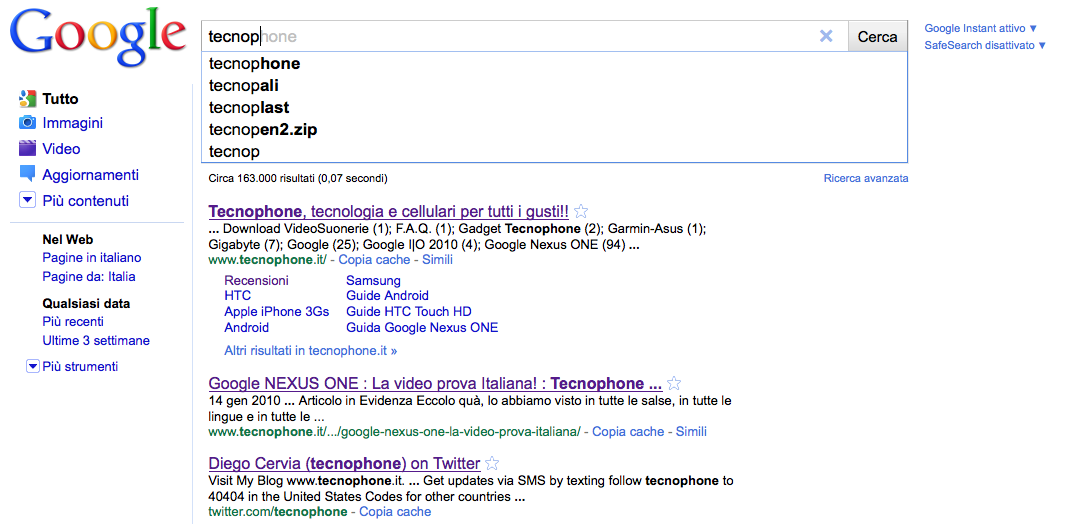Star the Tecnophone tecnologia e cellulari result
The image size is (1066, 524).
tap(581, 212)
